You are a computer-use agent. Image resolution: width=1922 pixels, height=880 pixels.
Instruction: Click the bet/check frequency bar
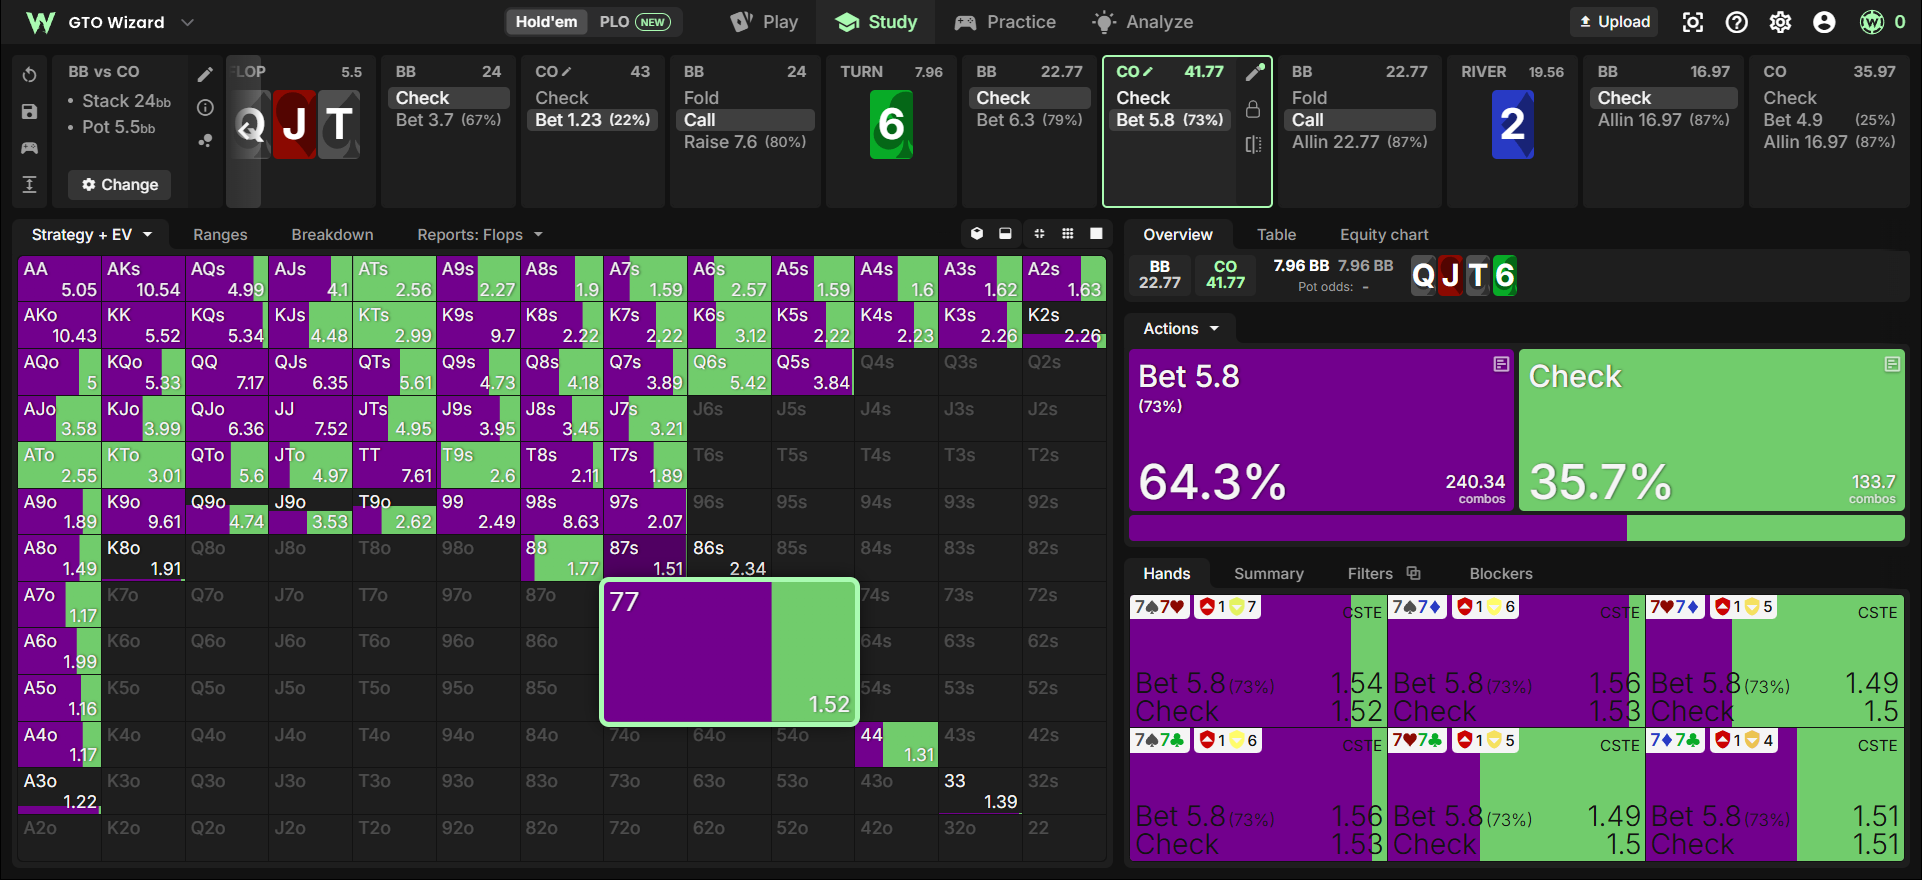coord(1516,528)
